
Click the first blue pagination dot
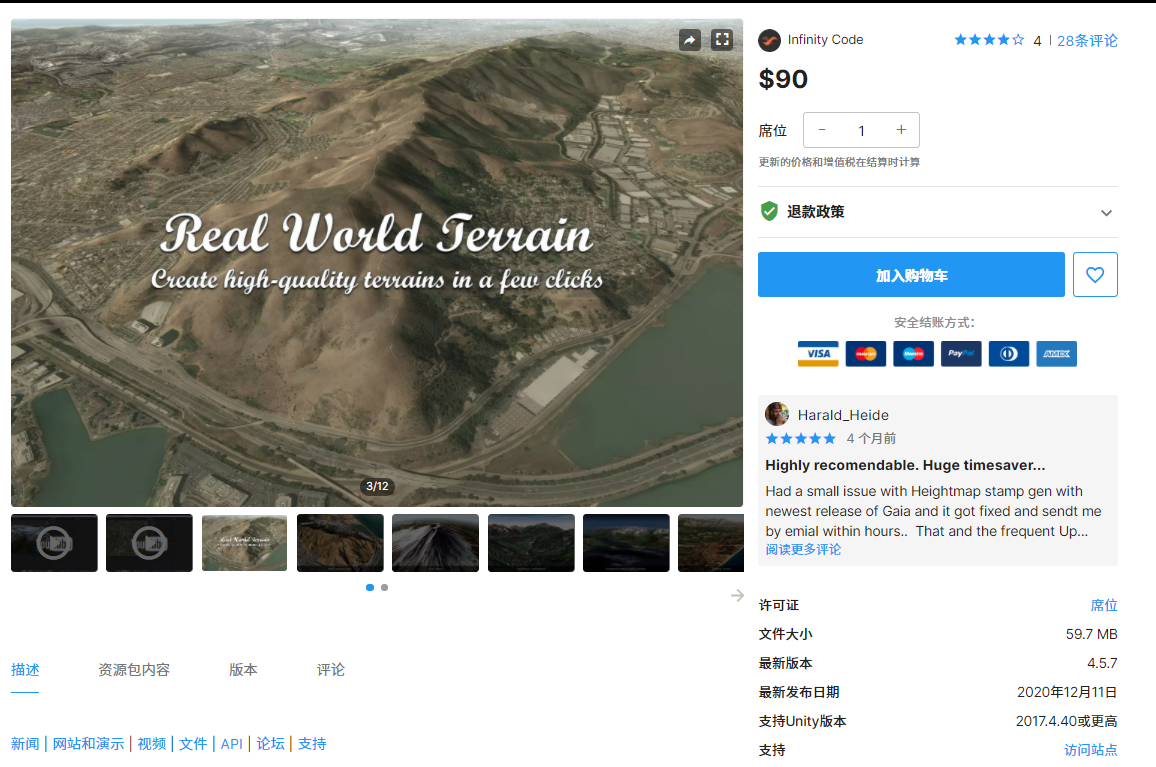click(370, 587)
